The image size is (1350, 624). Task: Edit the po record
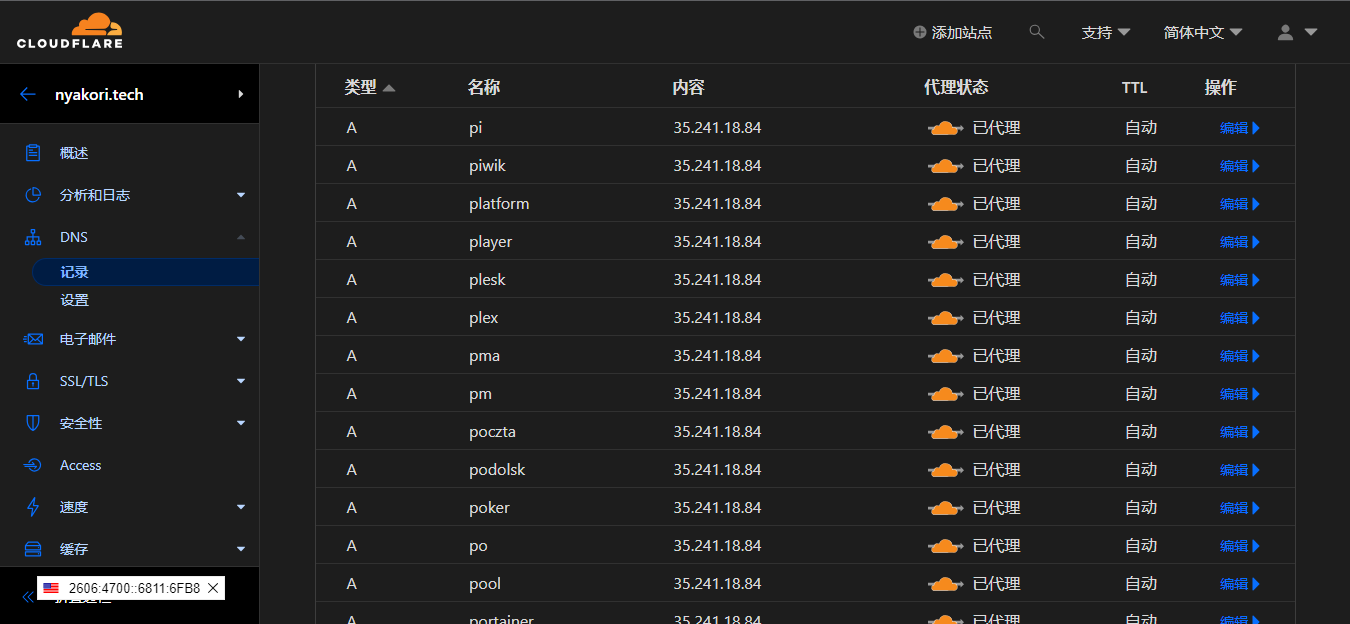pyautogui.click(x=1240, y=546)
